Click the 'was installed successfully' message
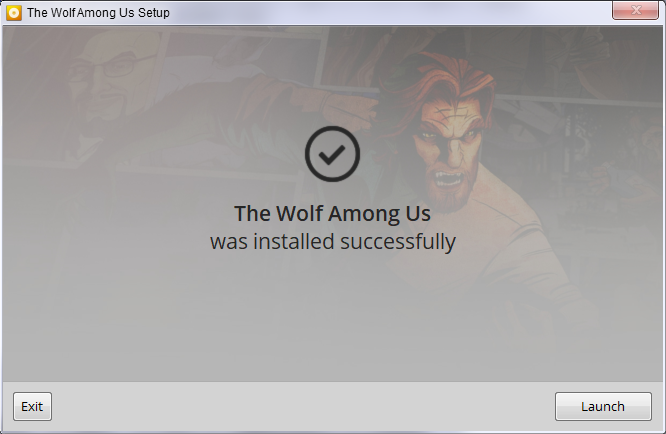 point(333,242)
